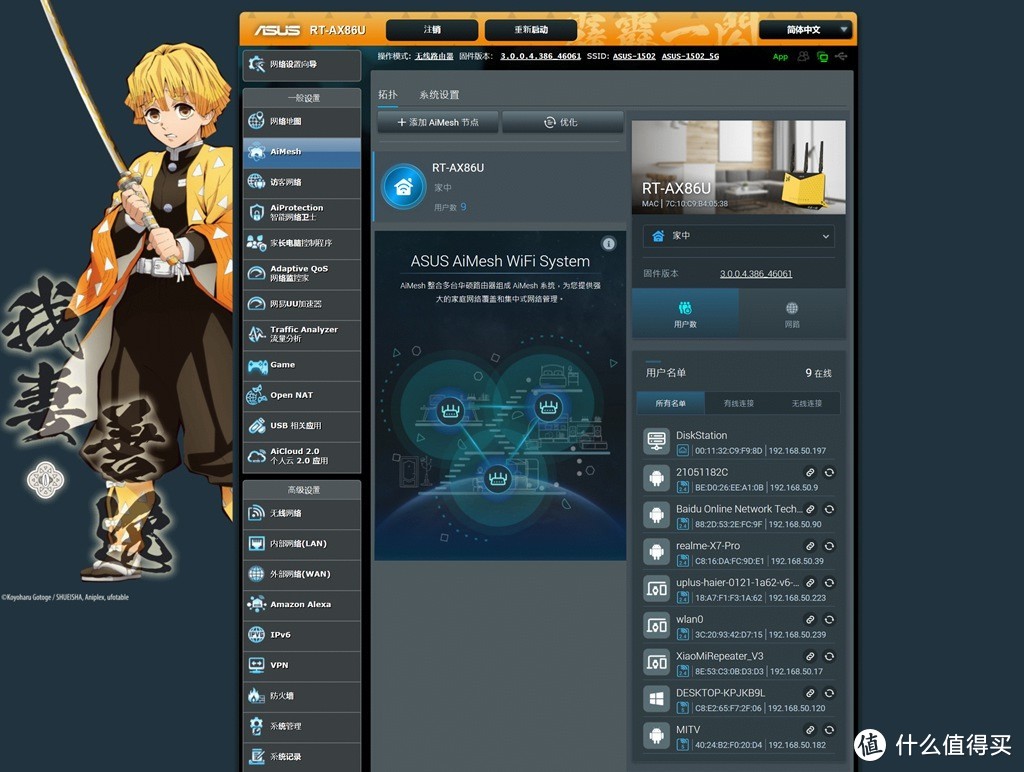Screen dimensions: 1024x772
Task: Open firmware link 3.0.0.4.386_46061 in device panel
Action: tap(756, 274)
